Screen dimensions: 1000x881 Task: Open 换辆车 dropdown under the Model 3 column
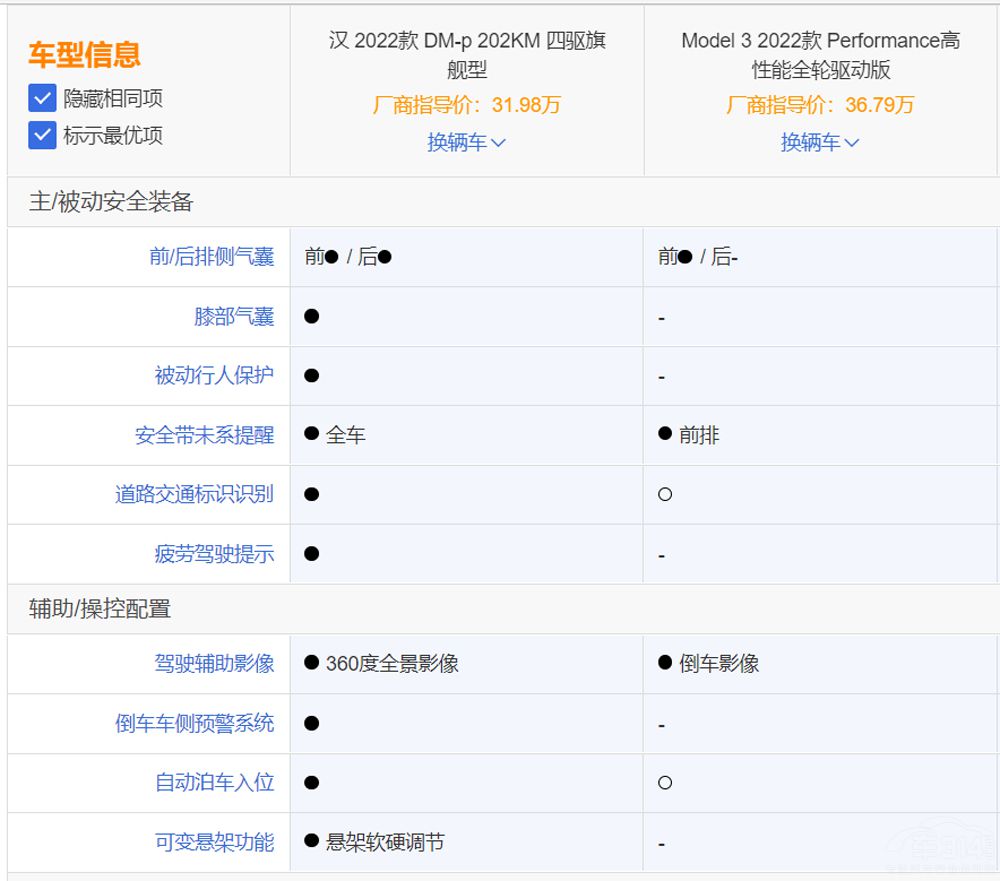[819, 142]
